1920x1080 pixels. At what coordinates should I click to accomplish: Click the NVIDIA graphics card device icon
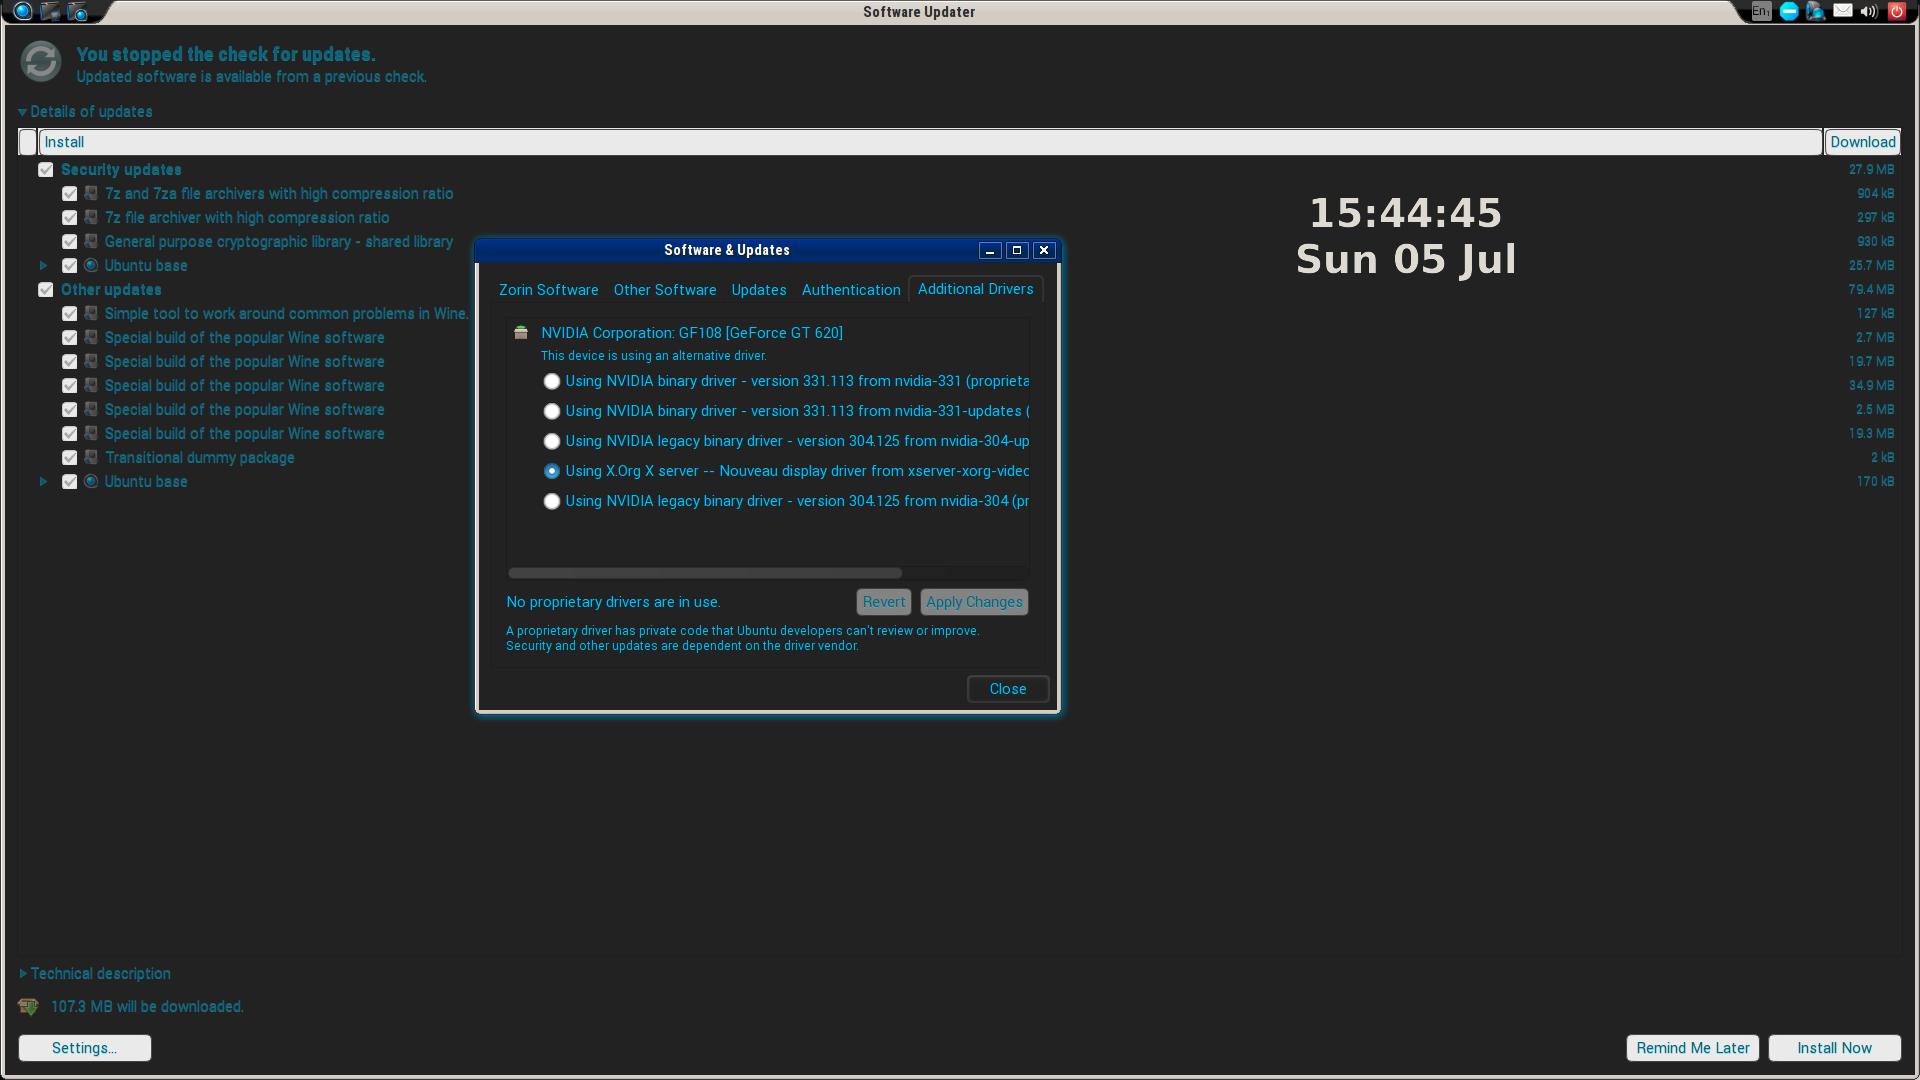click(x=521, y=333)
